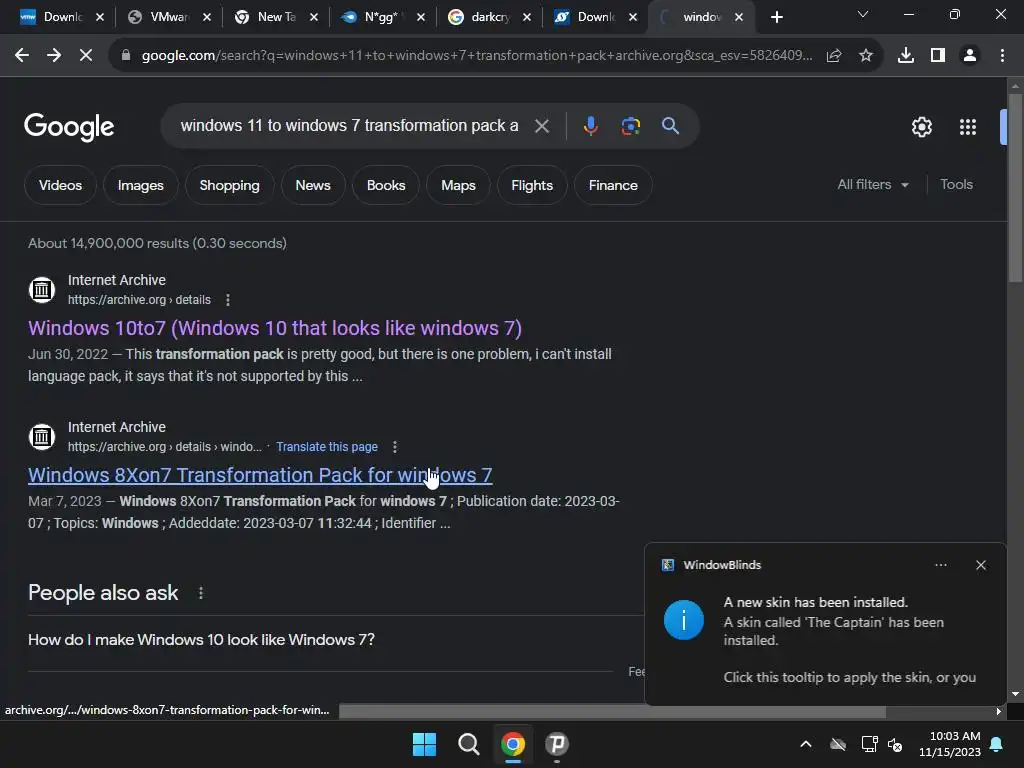Image resolution: width=1024 pixels, height=768 pixels.
Task: Open the tab search dropdown chevron
Action: (863, 14)
